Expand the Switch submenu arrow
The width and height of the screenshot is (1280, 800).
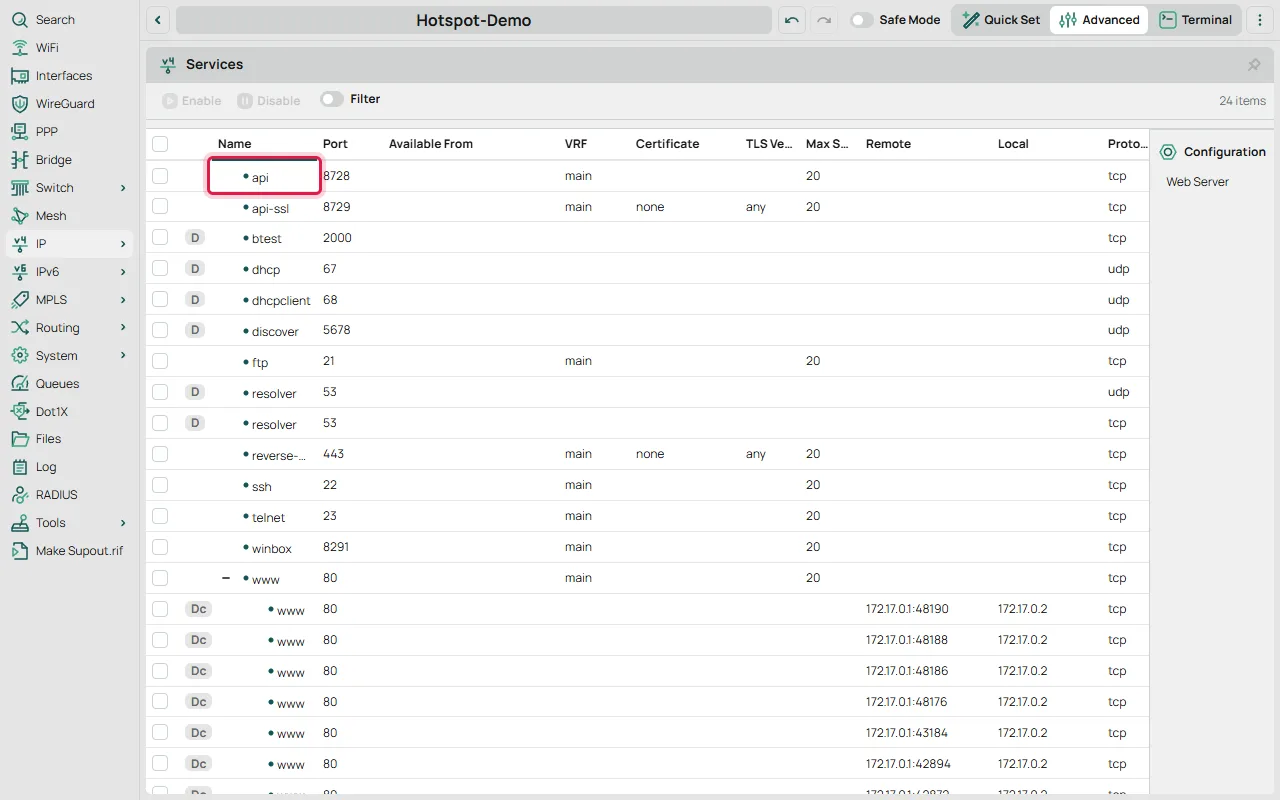coord(123,188)
